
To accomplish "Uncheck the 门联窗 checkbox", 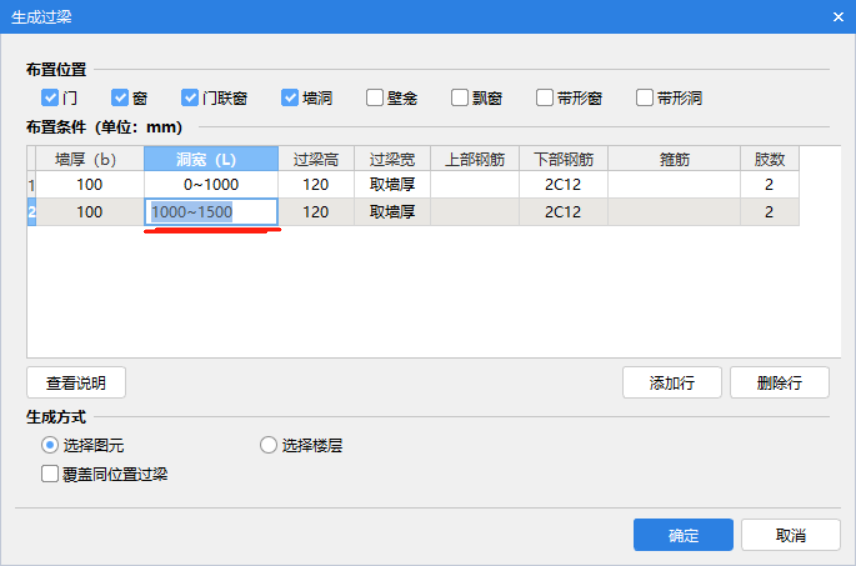I will pos(189,98).
